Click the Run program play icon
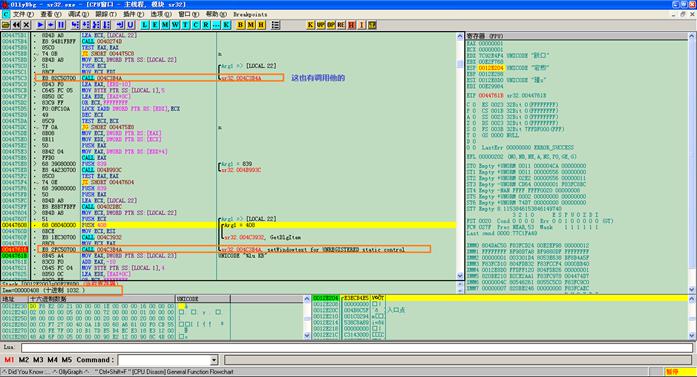 pyautogui.click(x=40, y=25)
